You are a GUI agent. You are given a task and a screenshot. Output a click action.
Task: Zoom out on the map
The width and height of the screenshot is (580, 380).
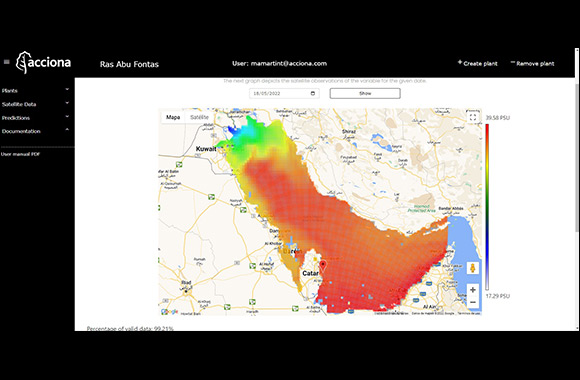pos(473,303)
